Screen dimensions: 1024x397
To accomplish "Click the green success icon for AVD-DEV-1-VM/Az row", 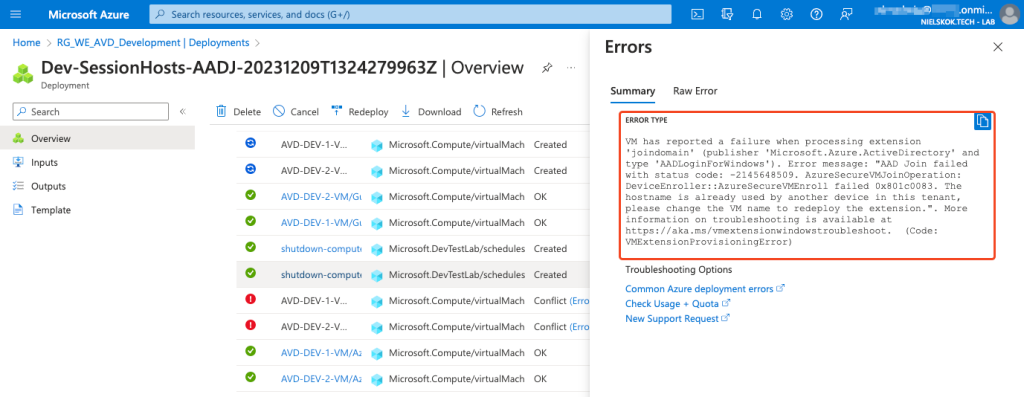I will click(x=250, y=351).
